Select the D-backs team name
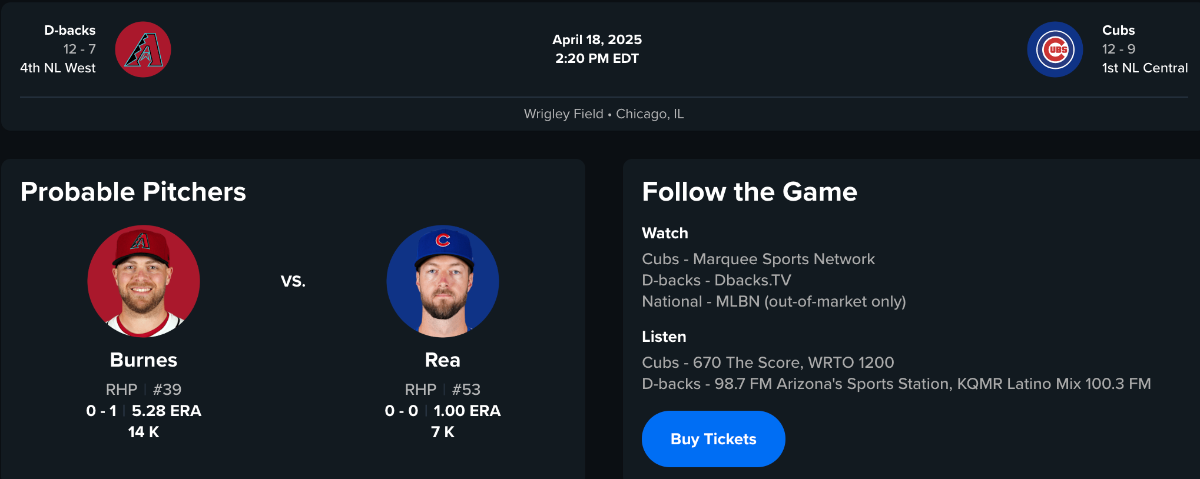The image size is (1200, 479). click(x=70, y=30)
